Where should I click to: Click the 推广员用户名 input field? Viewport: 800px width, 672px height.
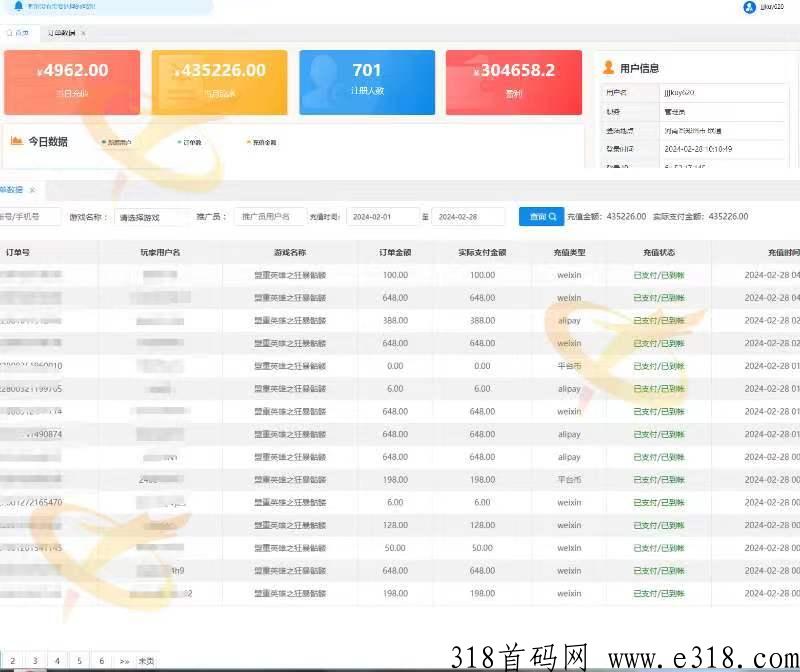click(x=270, y=217)
